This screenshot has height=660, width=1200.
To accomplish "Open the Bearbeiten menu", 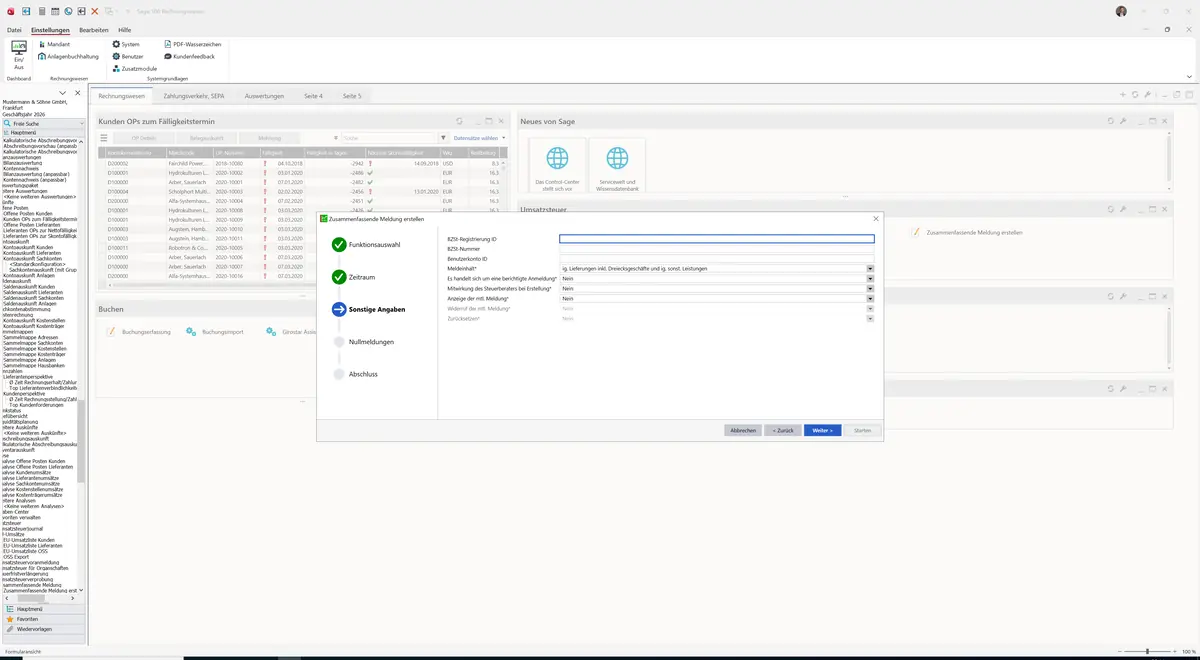I will (93, 30).
